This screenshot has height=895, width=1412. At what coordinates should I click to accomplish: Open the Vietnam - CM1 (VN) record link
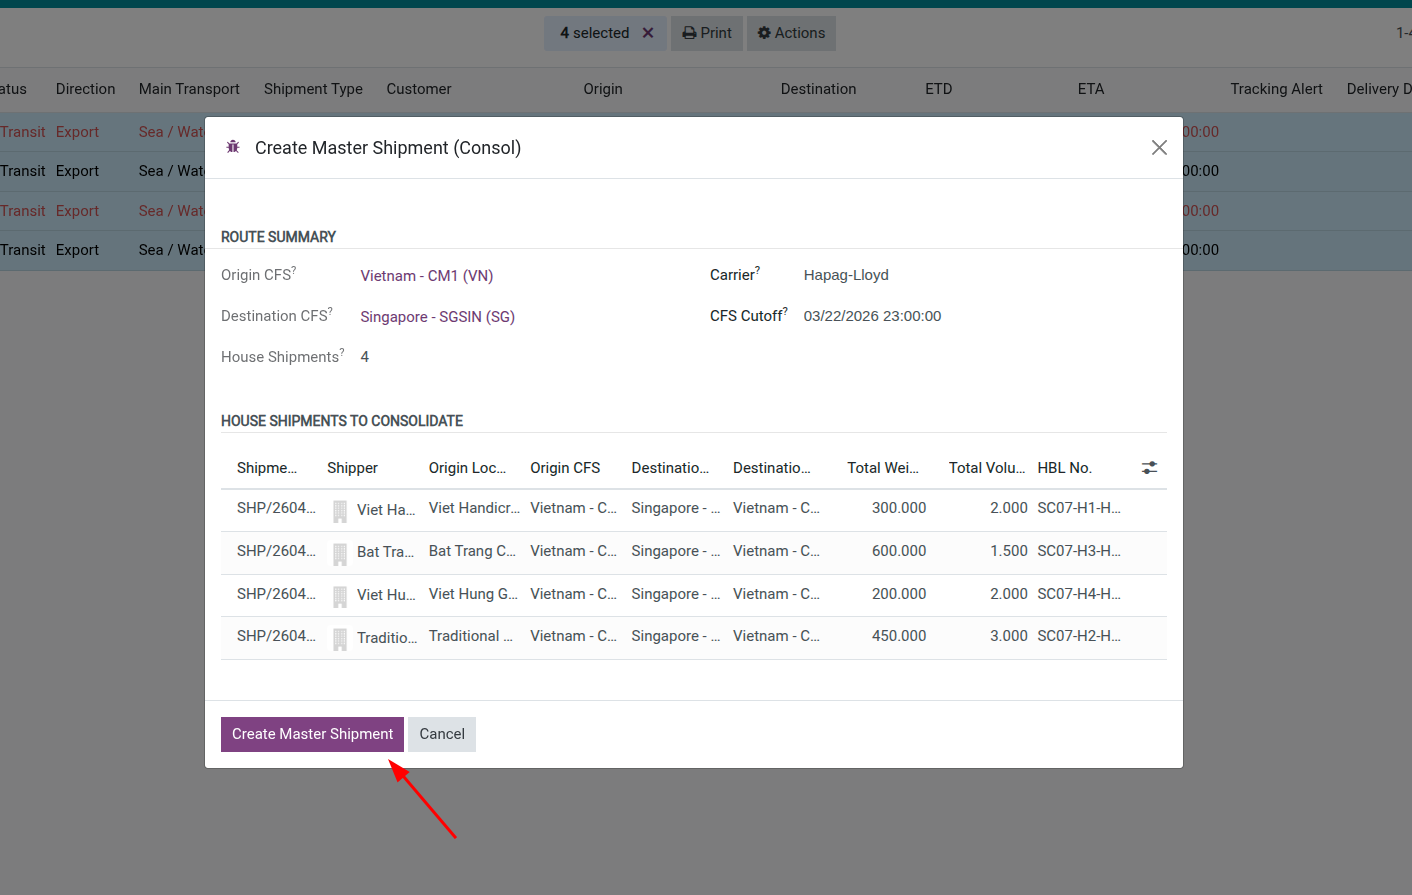click(x=426, y=275)
